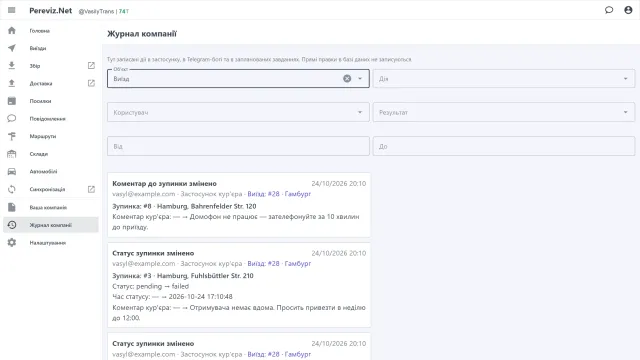
Task: Click the status time 2026-10-24 17:10:48 line
Action: tap(172, 297)
